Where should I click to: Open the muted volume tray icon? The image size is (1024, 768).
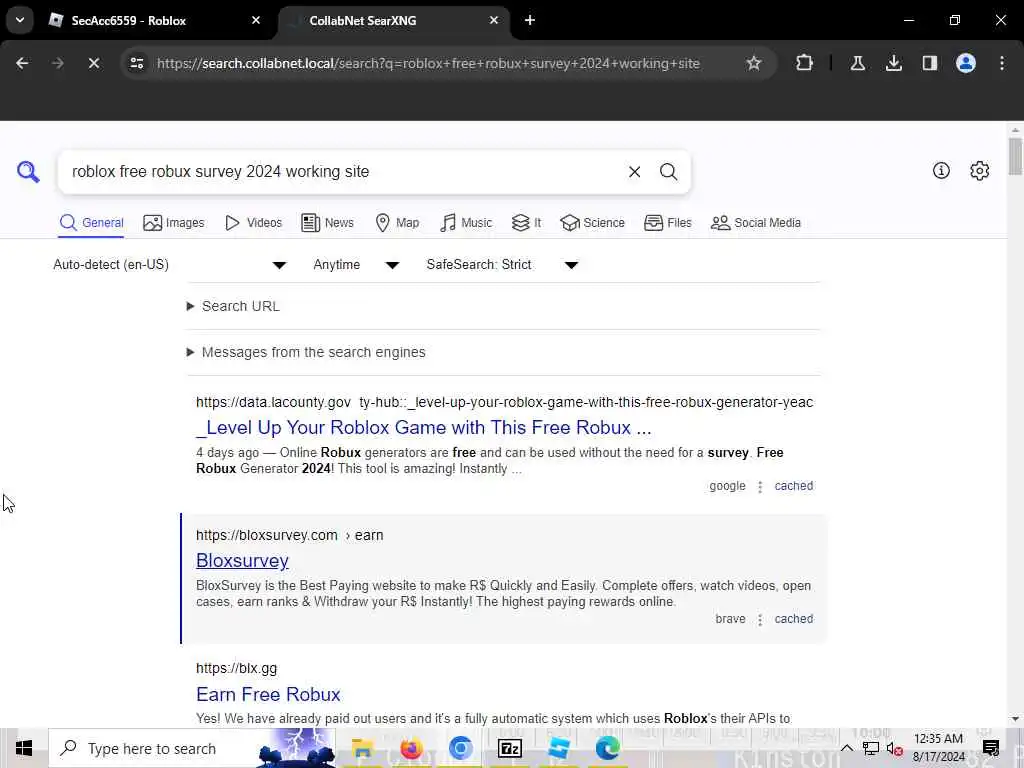pyautogui.click(x=893, y=749)
